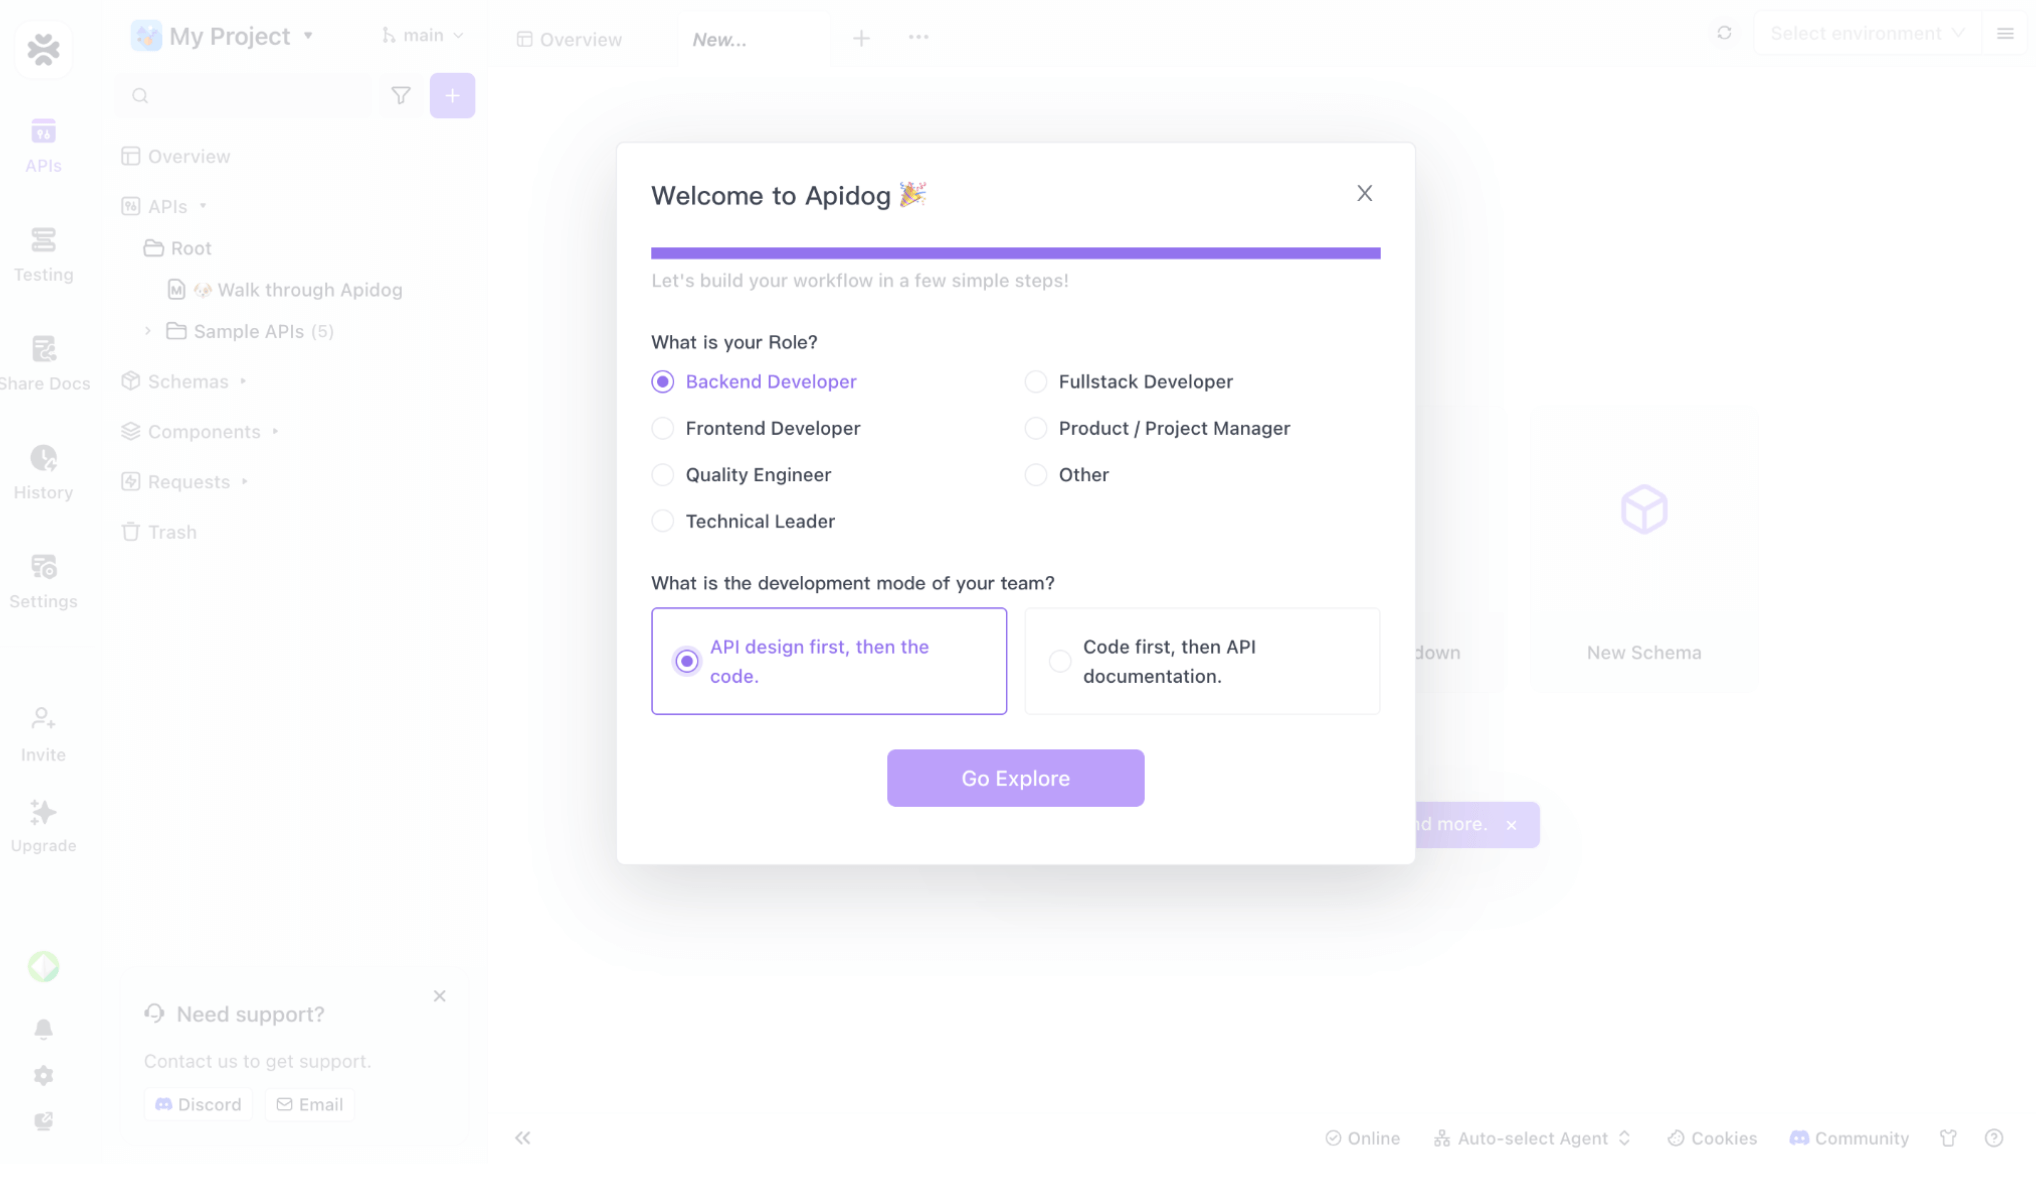Navigate to Share Docs section
The height and width of the screenshot is (1190, 2036).
(x=44, y=361)
